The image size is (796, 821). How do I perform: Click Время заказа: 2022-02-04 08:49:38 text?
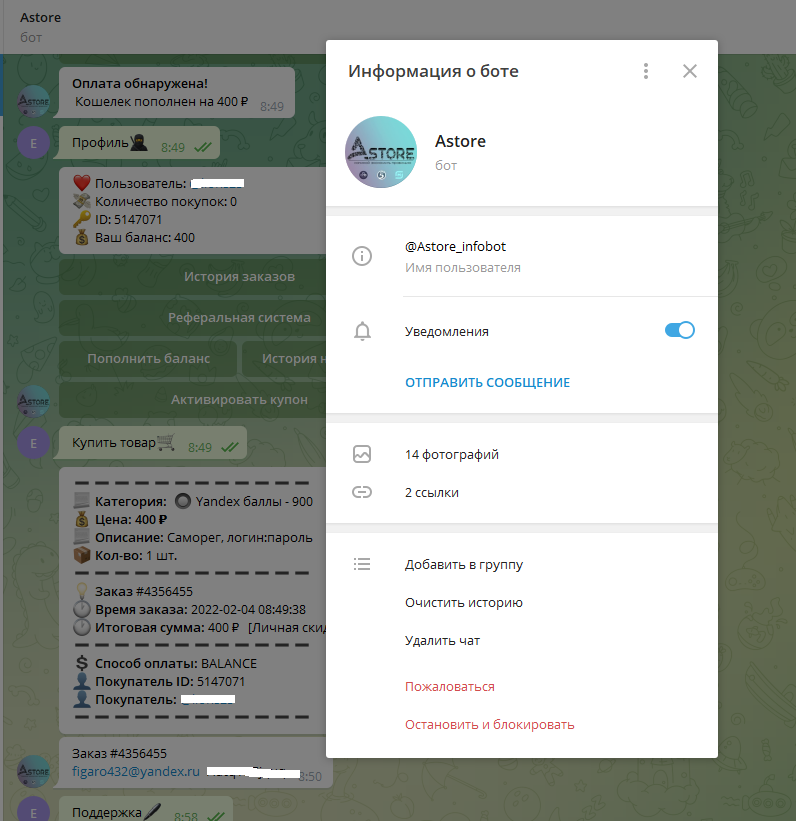(x=200, y=609)
